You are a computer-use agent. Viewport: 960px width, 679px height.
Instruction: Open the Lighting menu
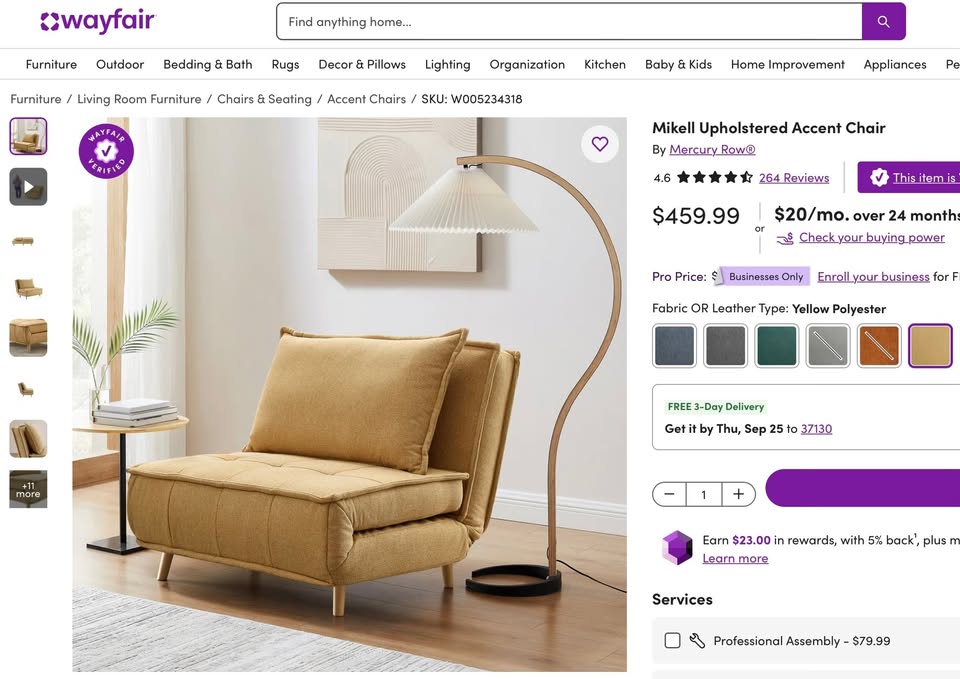pos(448,64)
